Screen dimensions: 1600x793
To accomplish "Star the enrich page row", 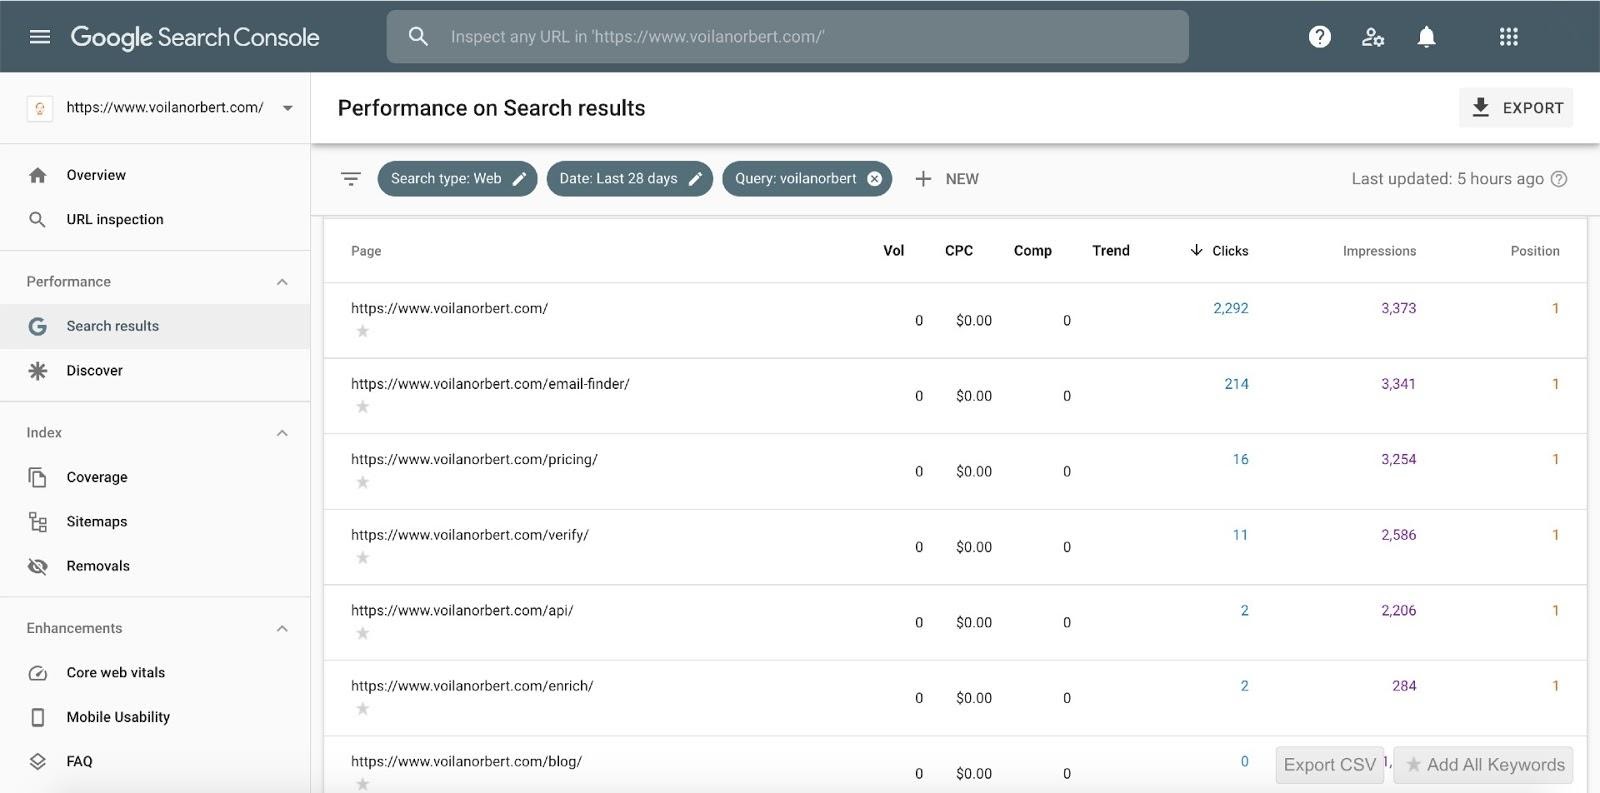I will [x=363, y=708].
